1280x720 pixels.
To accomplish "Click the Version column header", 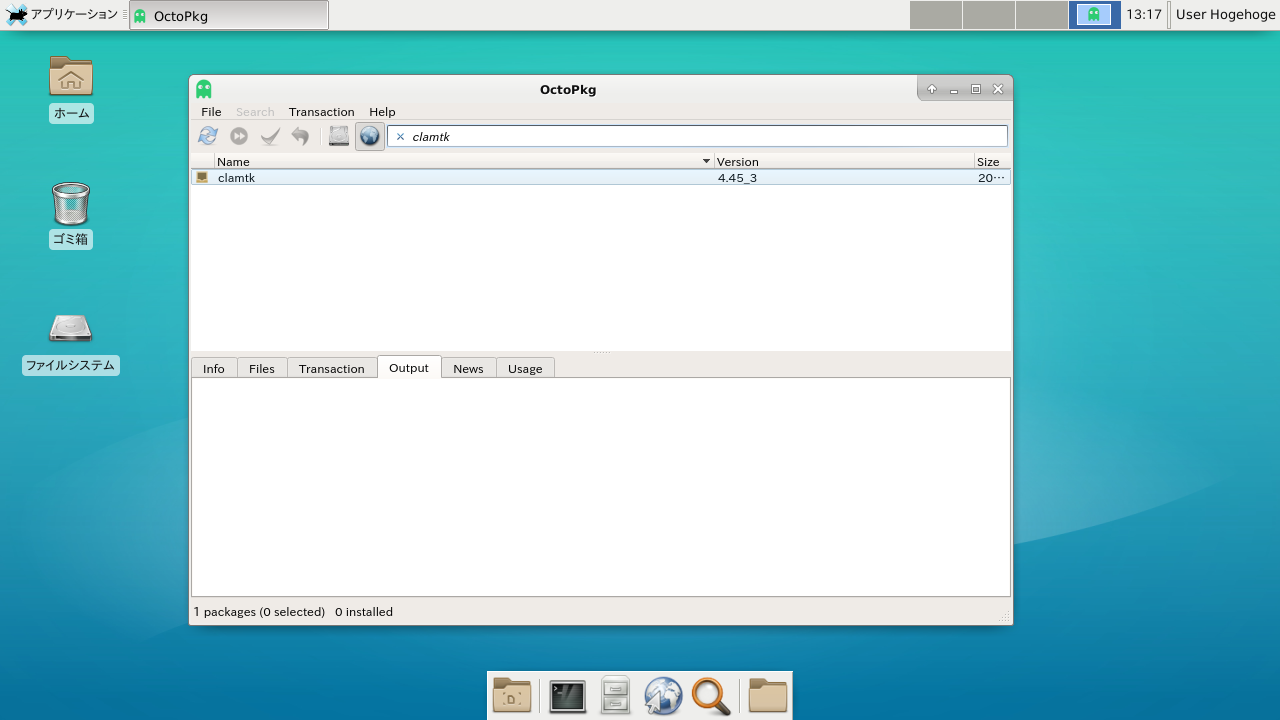I will tap(844, 161).
